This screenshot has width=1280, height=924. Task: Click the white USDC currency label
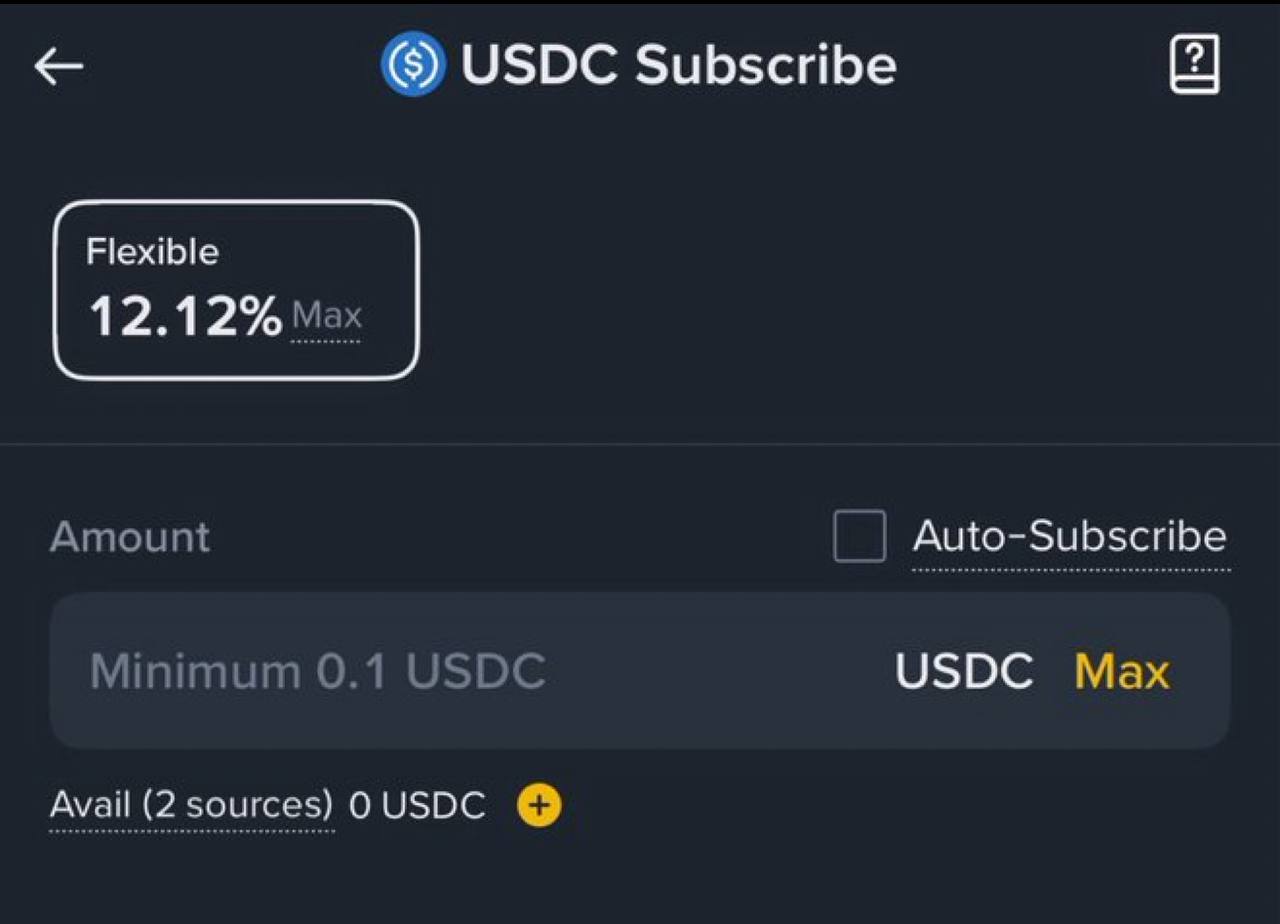point(964,671)
